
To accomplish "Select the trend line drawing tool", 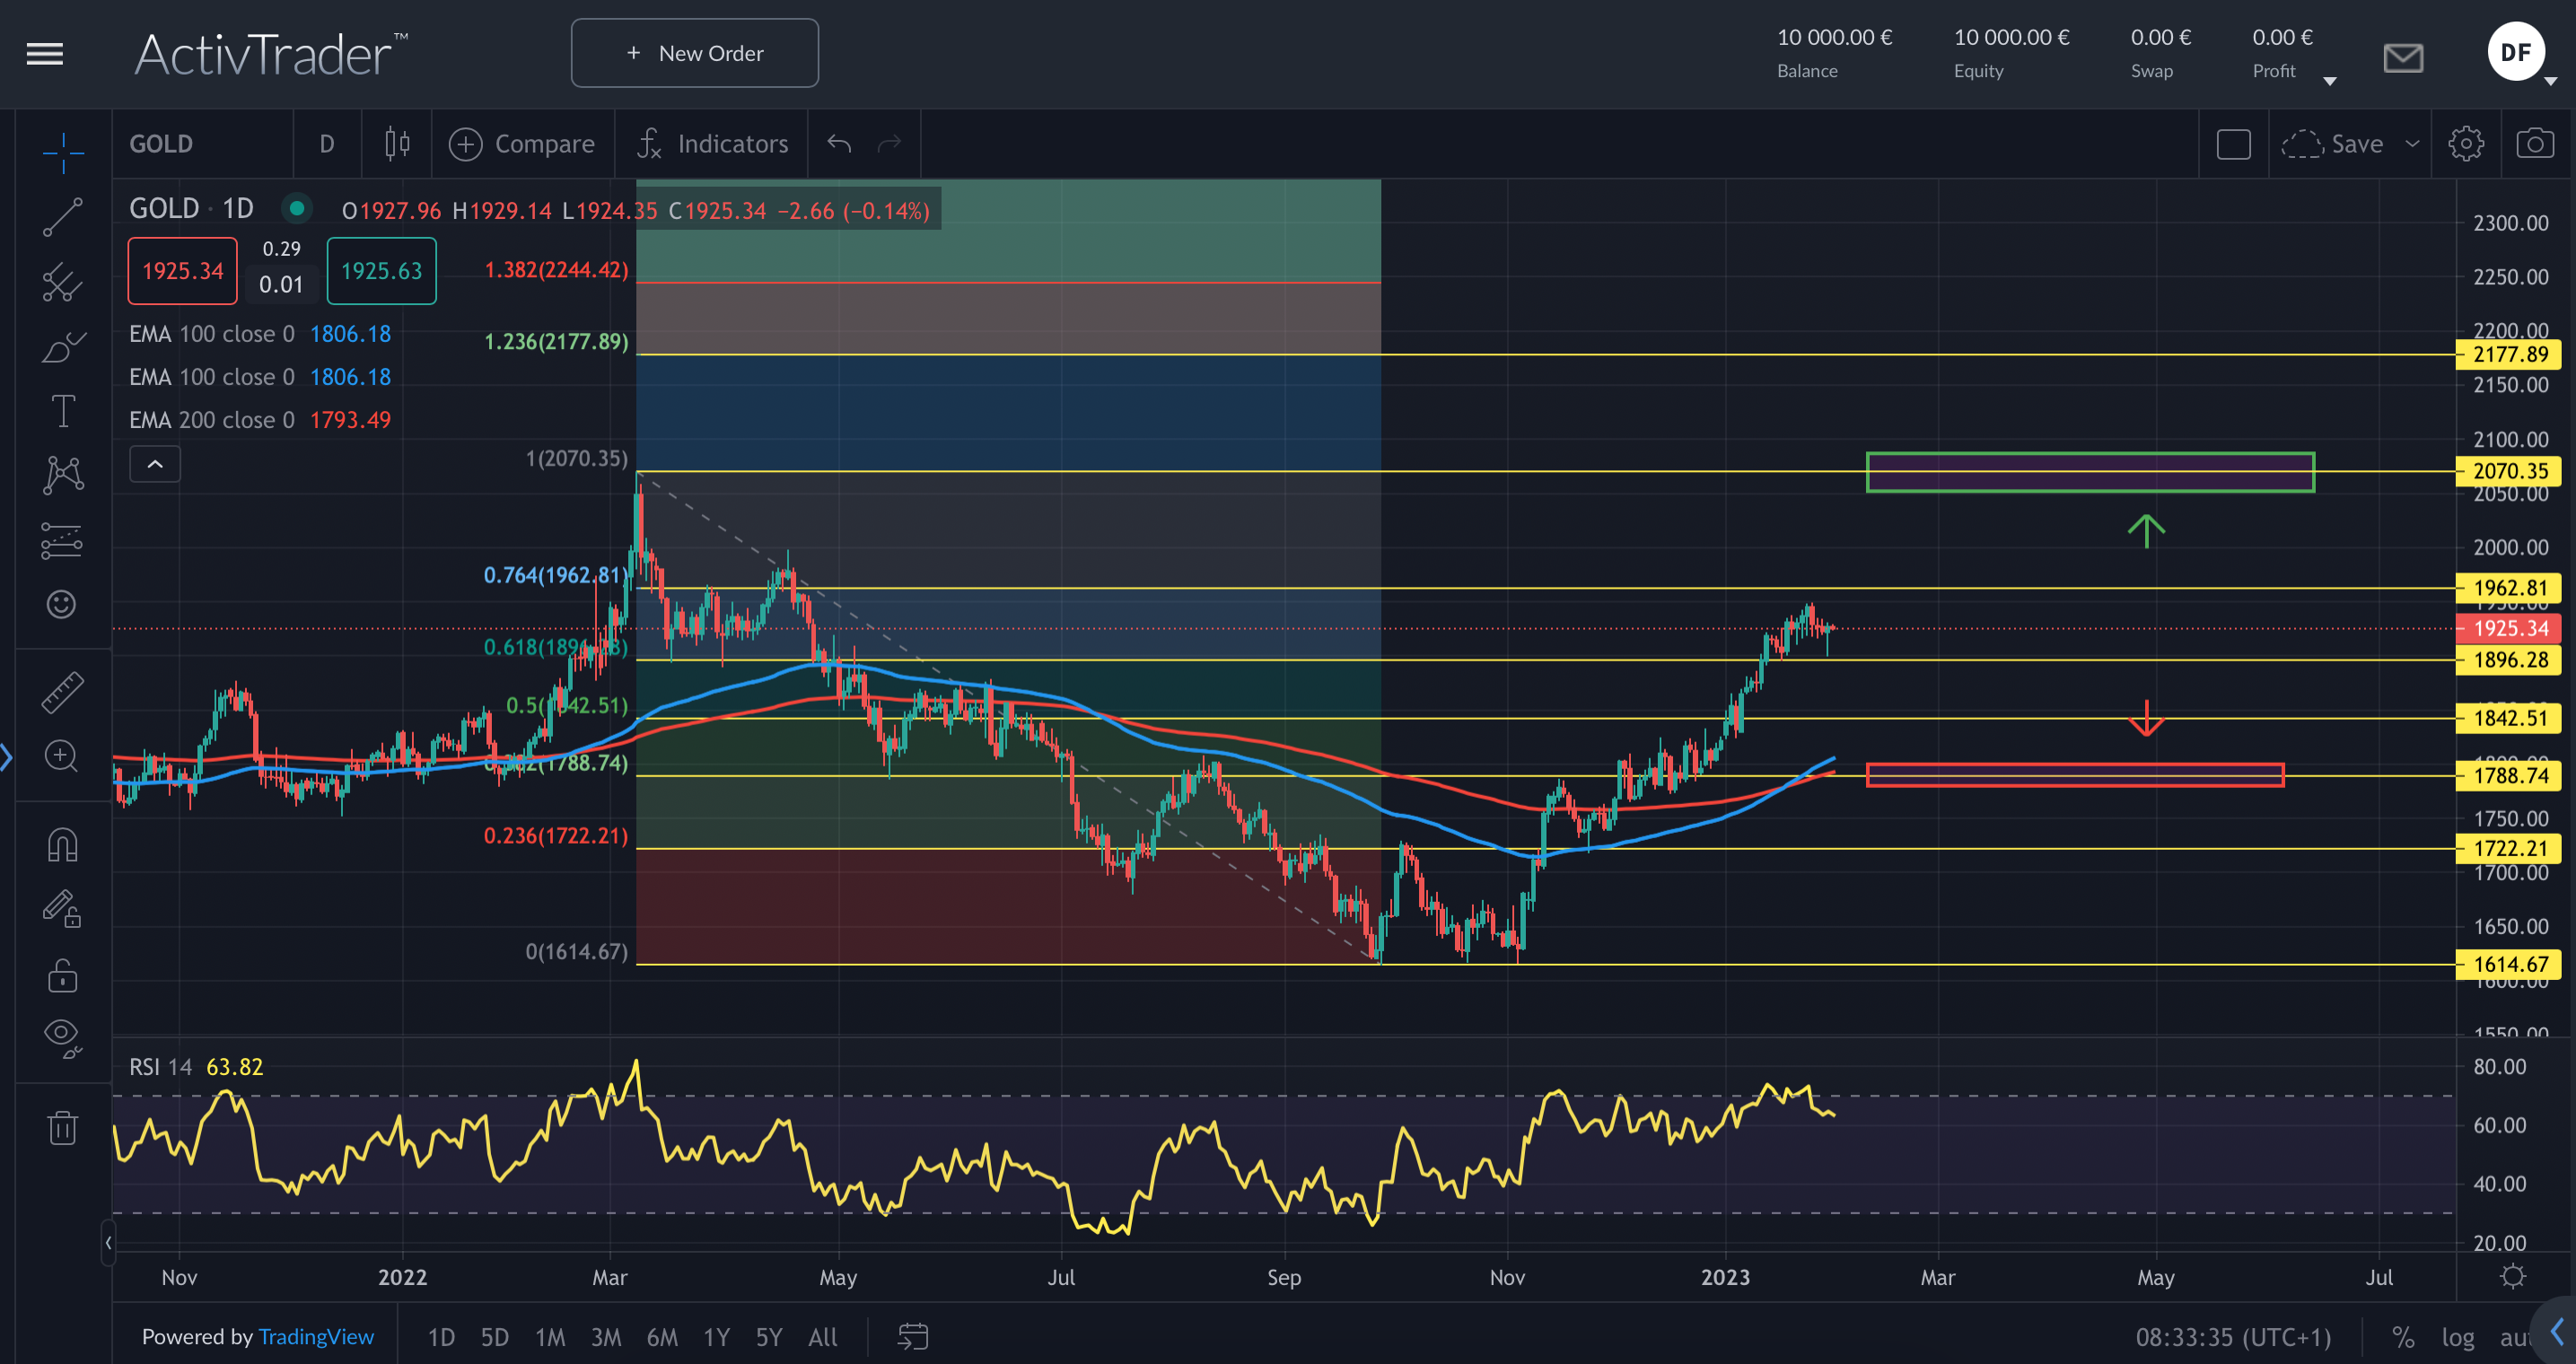I will tap(62, 217).
